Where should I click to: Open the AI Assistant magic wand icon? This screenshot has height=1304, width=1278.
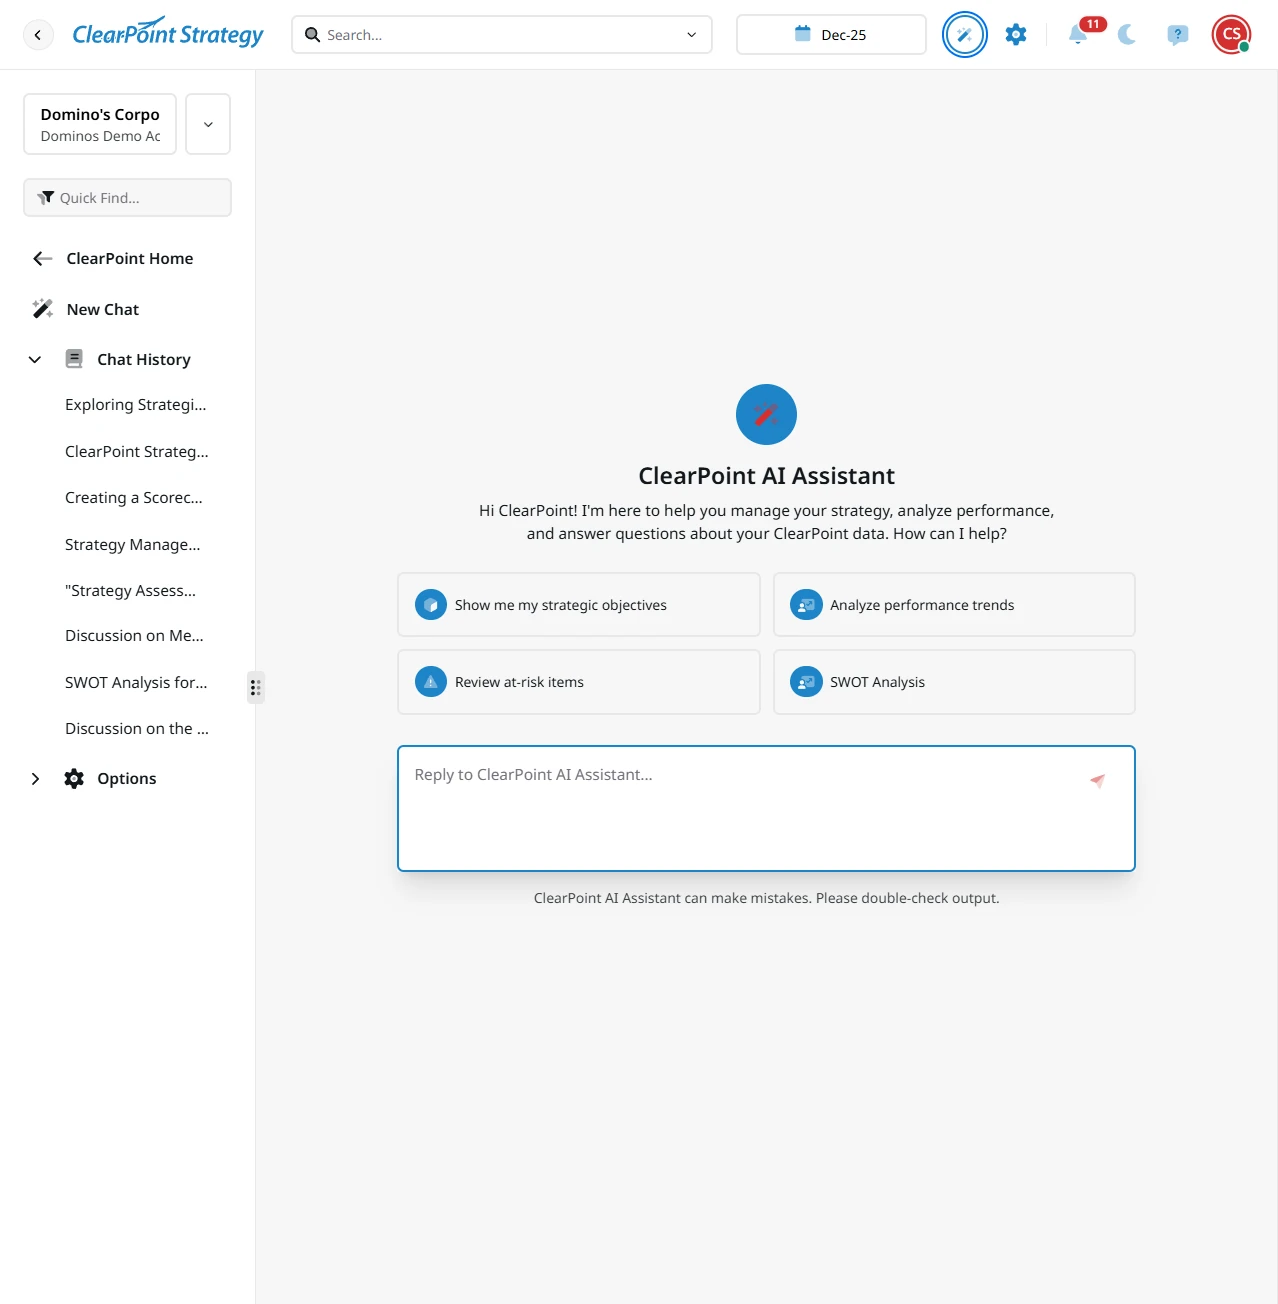click(965, 35)
